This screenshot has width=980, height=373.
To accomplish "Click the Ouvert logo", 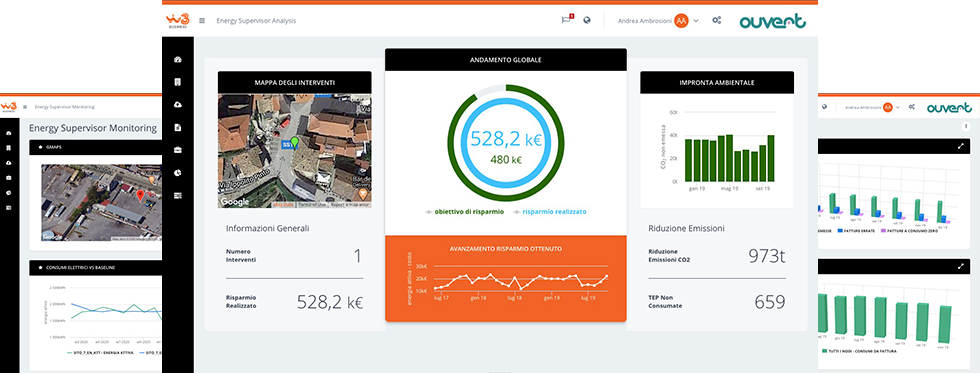I will point(772,21).
